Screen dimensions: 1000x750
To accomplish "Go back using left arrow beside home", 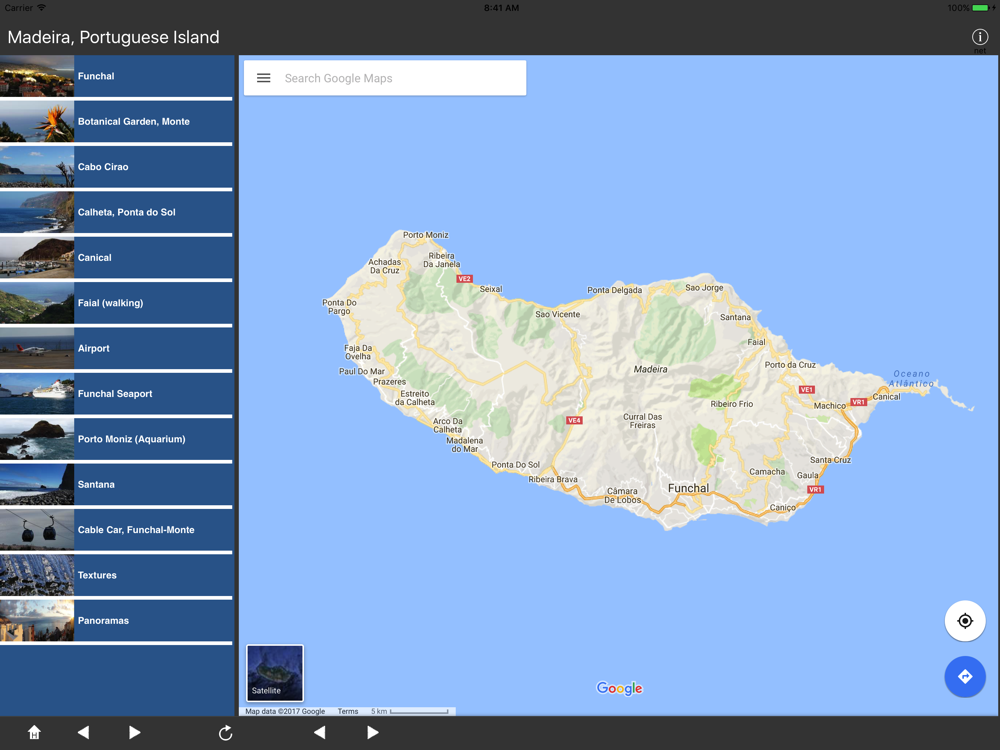I will [83, 733].
